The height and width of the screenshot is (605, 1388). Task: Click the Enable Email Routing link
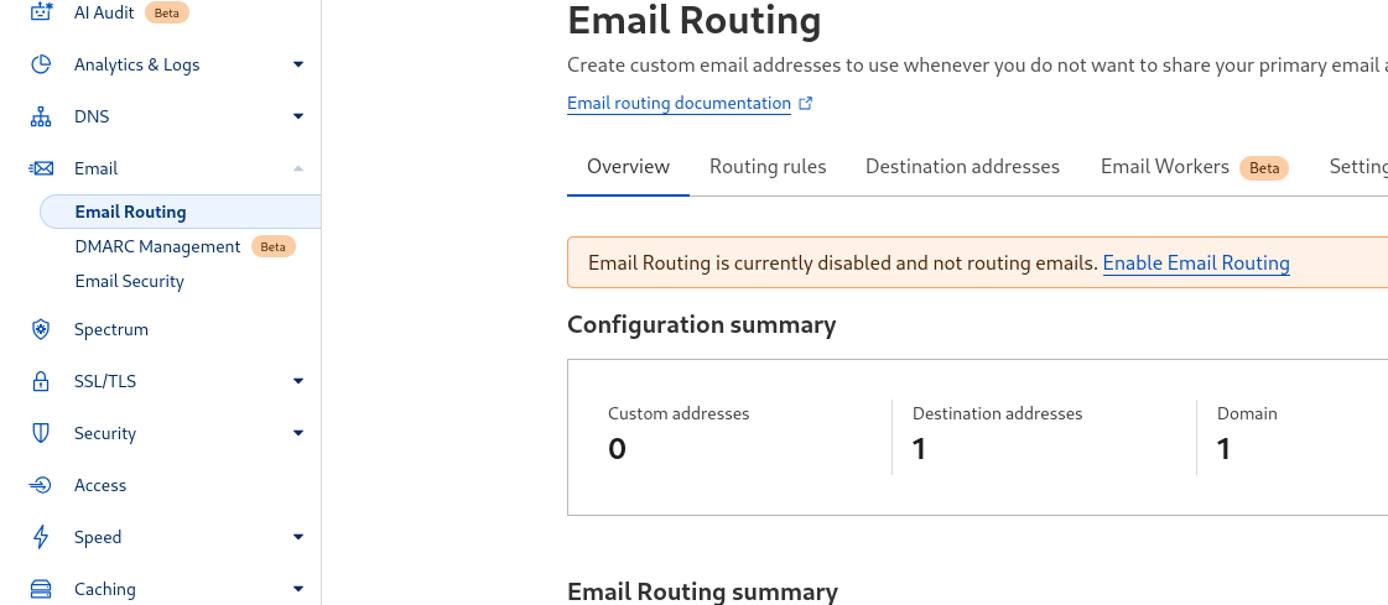[1196, 262]
